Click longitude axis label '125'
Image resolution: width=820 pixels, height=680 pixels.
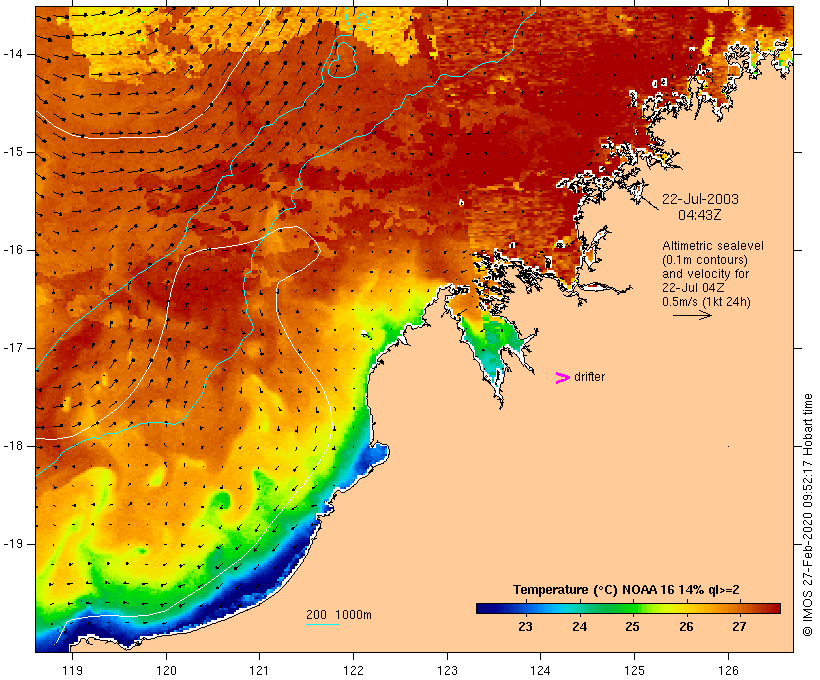634,670
